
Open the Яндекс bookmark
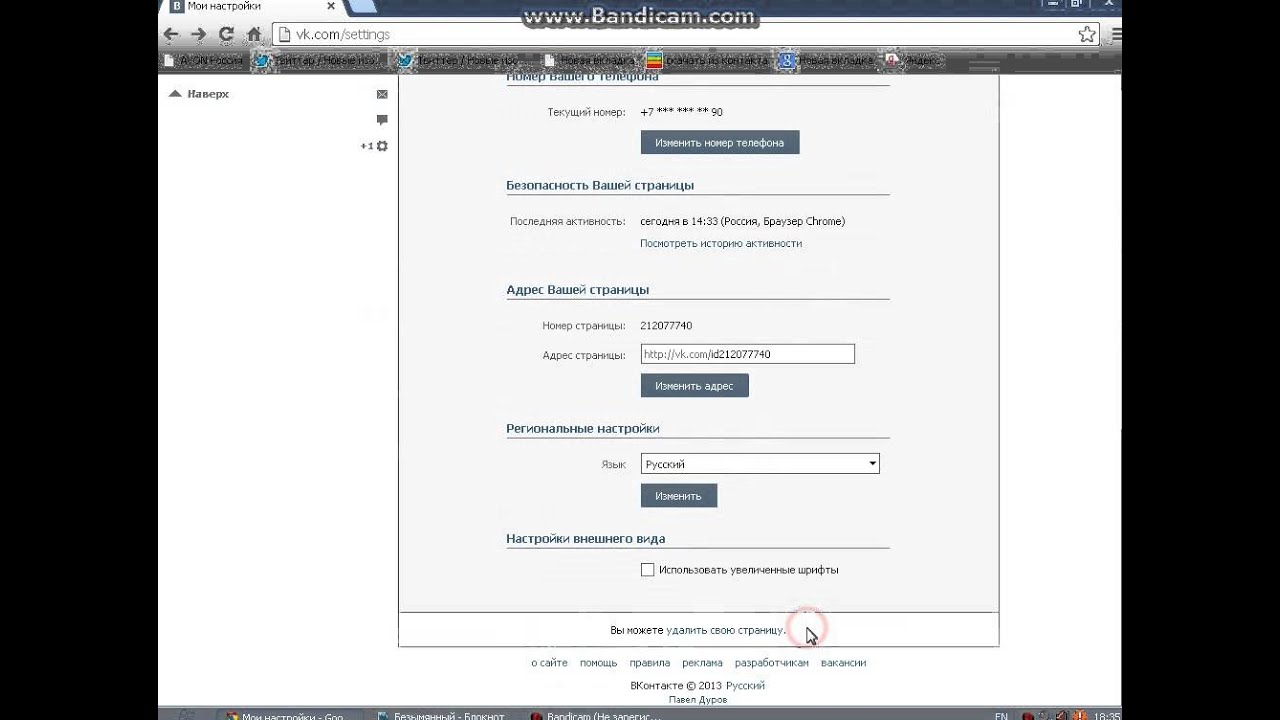point(912,61)
